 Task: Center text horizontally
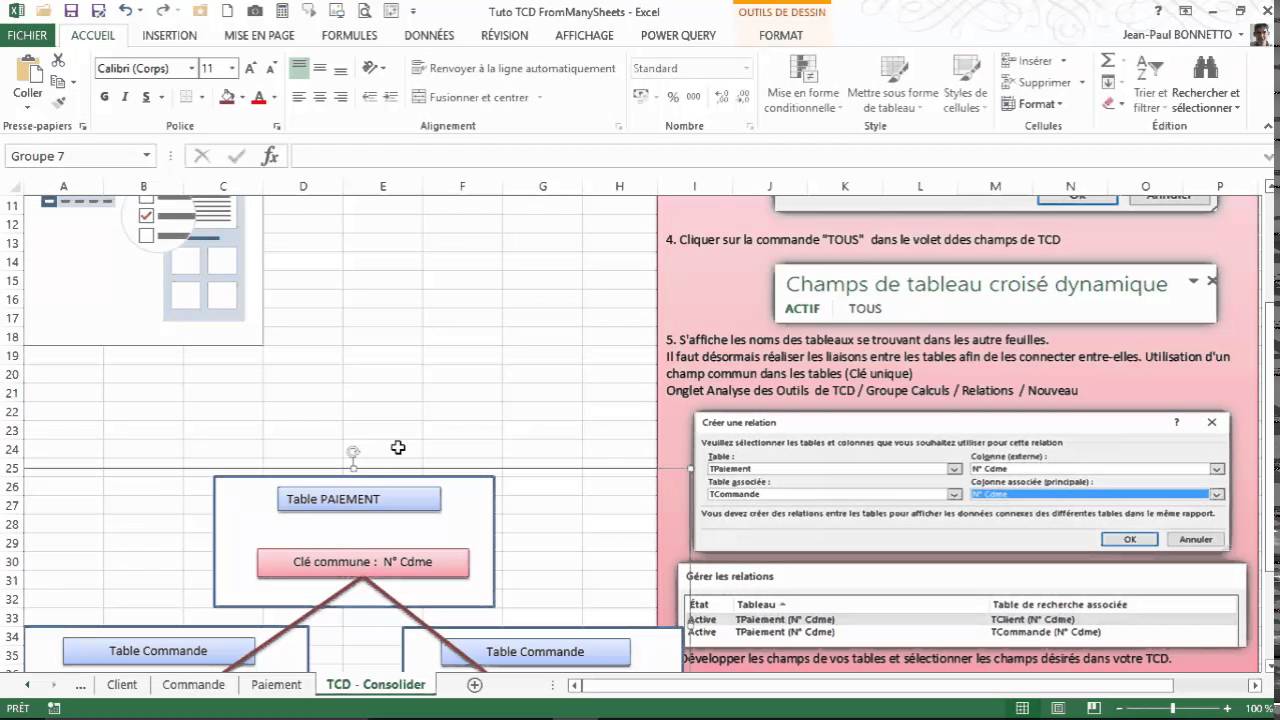[320, 97]
